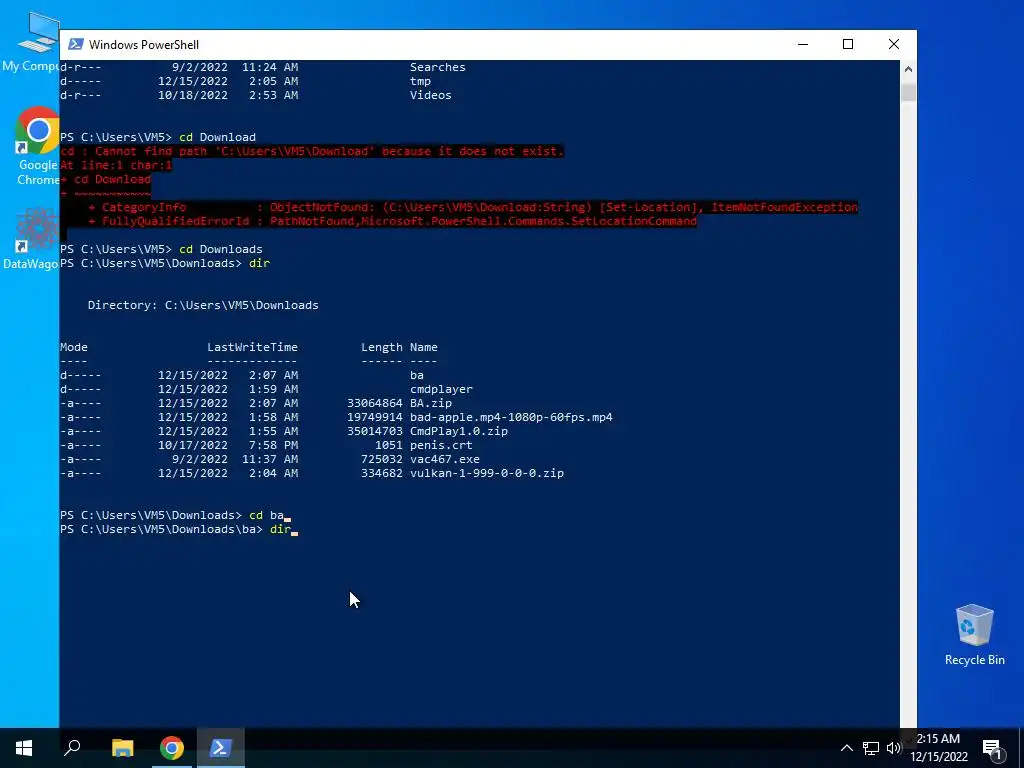This screenshot has width=1024, height=768.
Task: Select the Recycle Bin desktop icon
Action: coord(974,635)
